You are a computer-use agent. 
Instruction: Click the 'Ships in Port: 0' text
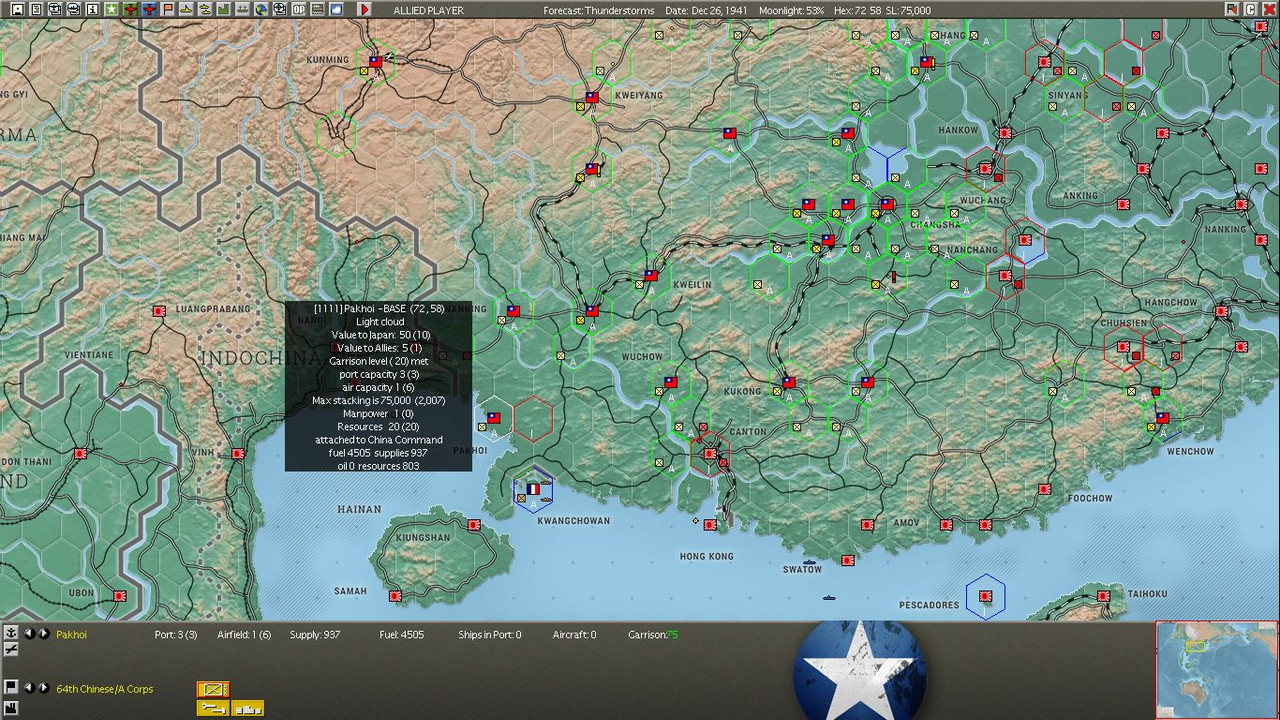[x=490, y=635]
